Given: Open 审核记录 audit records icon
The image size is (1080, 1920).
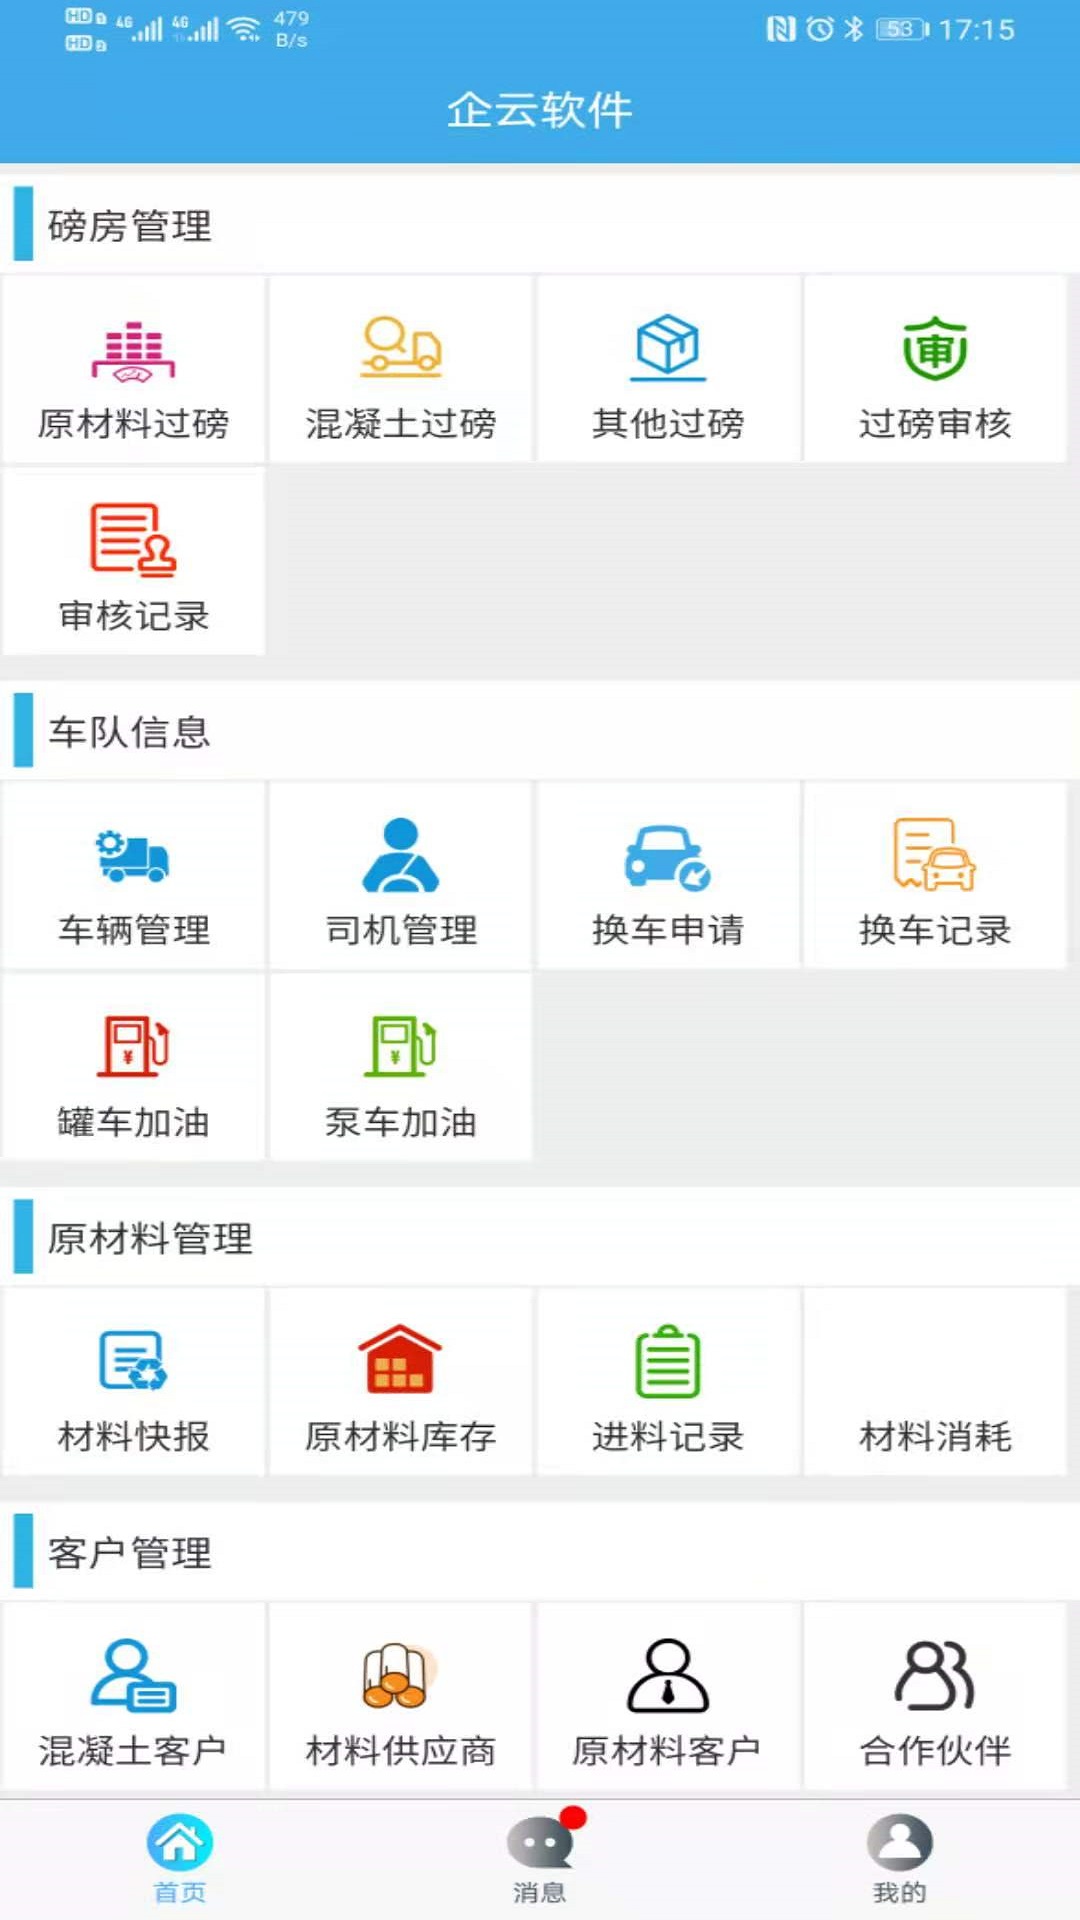Looking at the screenshot, I should tap(133, 541).
